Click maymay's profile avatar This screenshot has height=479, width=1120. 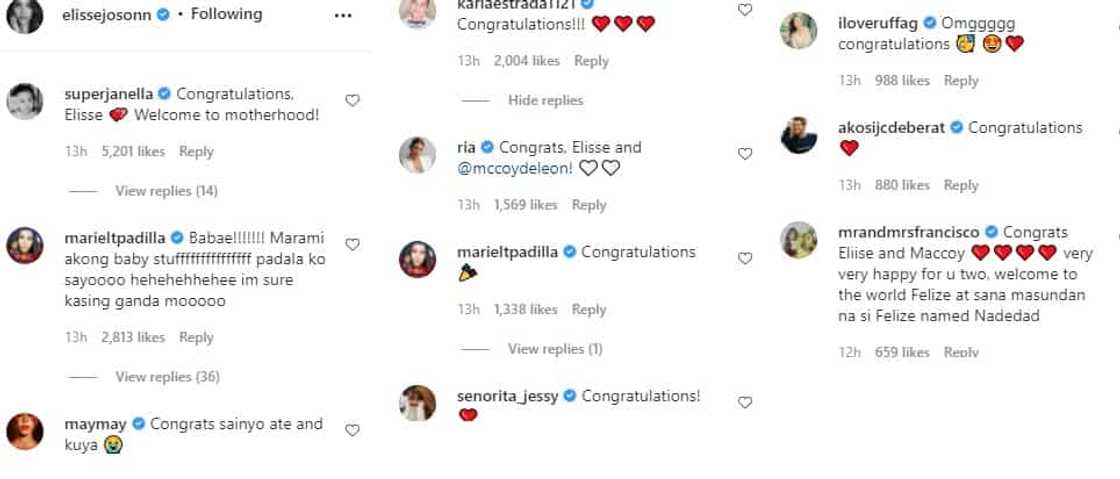click(x=25, y=431)
